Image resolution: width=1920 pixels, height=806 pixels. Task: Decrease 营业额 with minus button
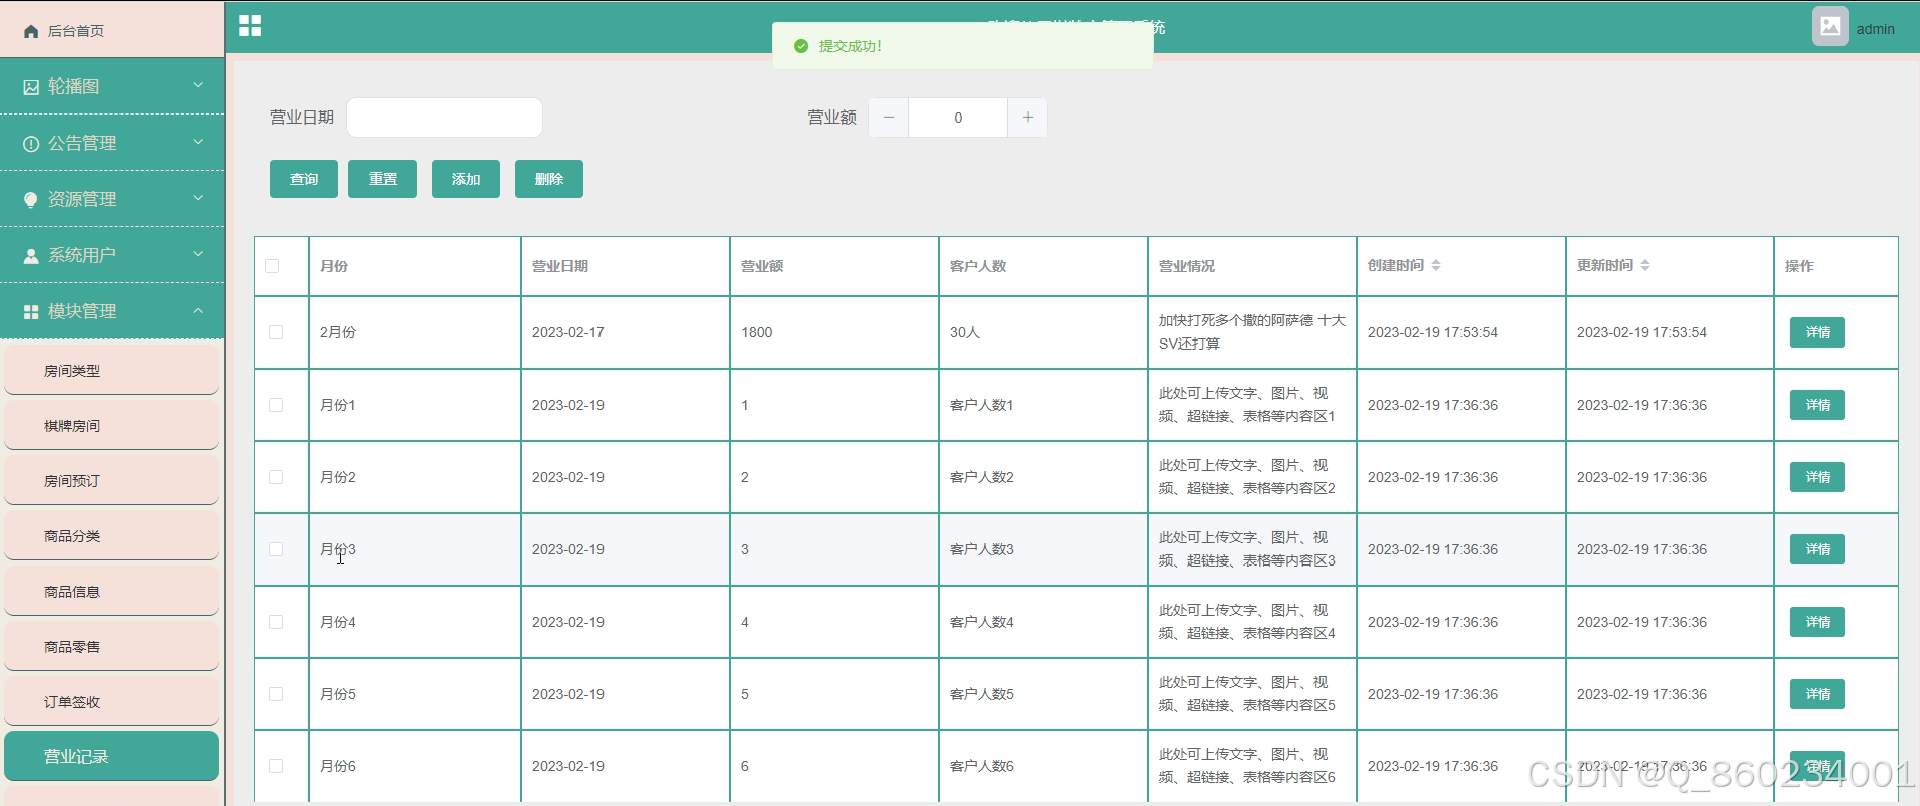coord(889,118)
